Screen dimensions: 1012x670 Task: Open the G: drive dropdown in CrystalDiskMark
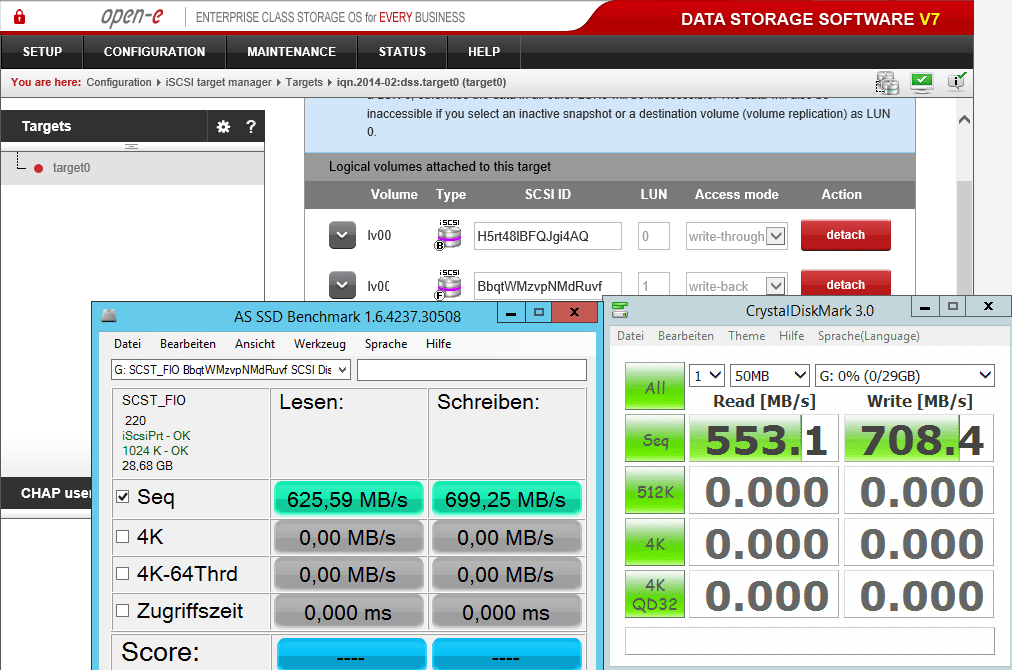pyautogui.click(x=905, y=376)
